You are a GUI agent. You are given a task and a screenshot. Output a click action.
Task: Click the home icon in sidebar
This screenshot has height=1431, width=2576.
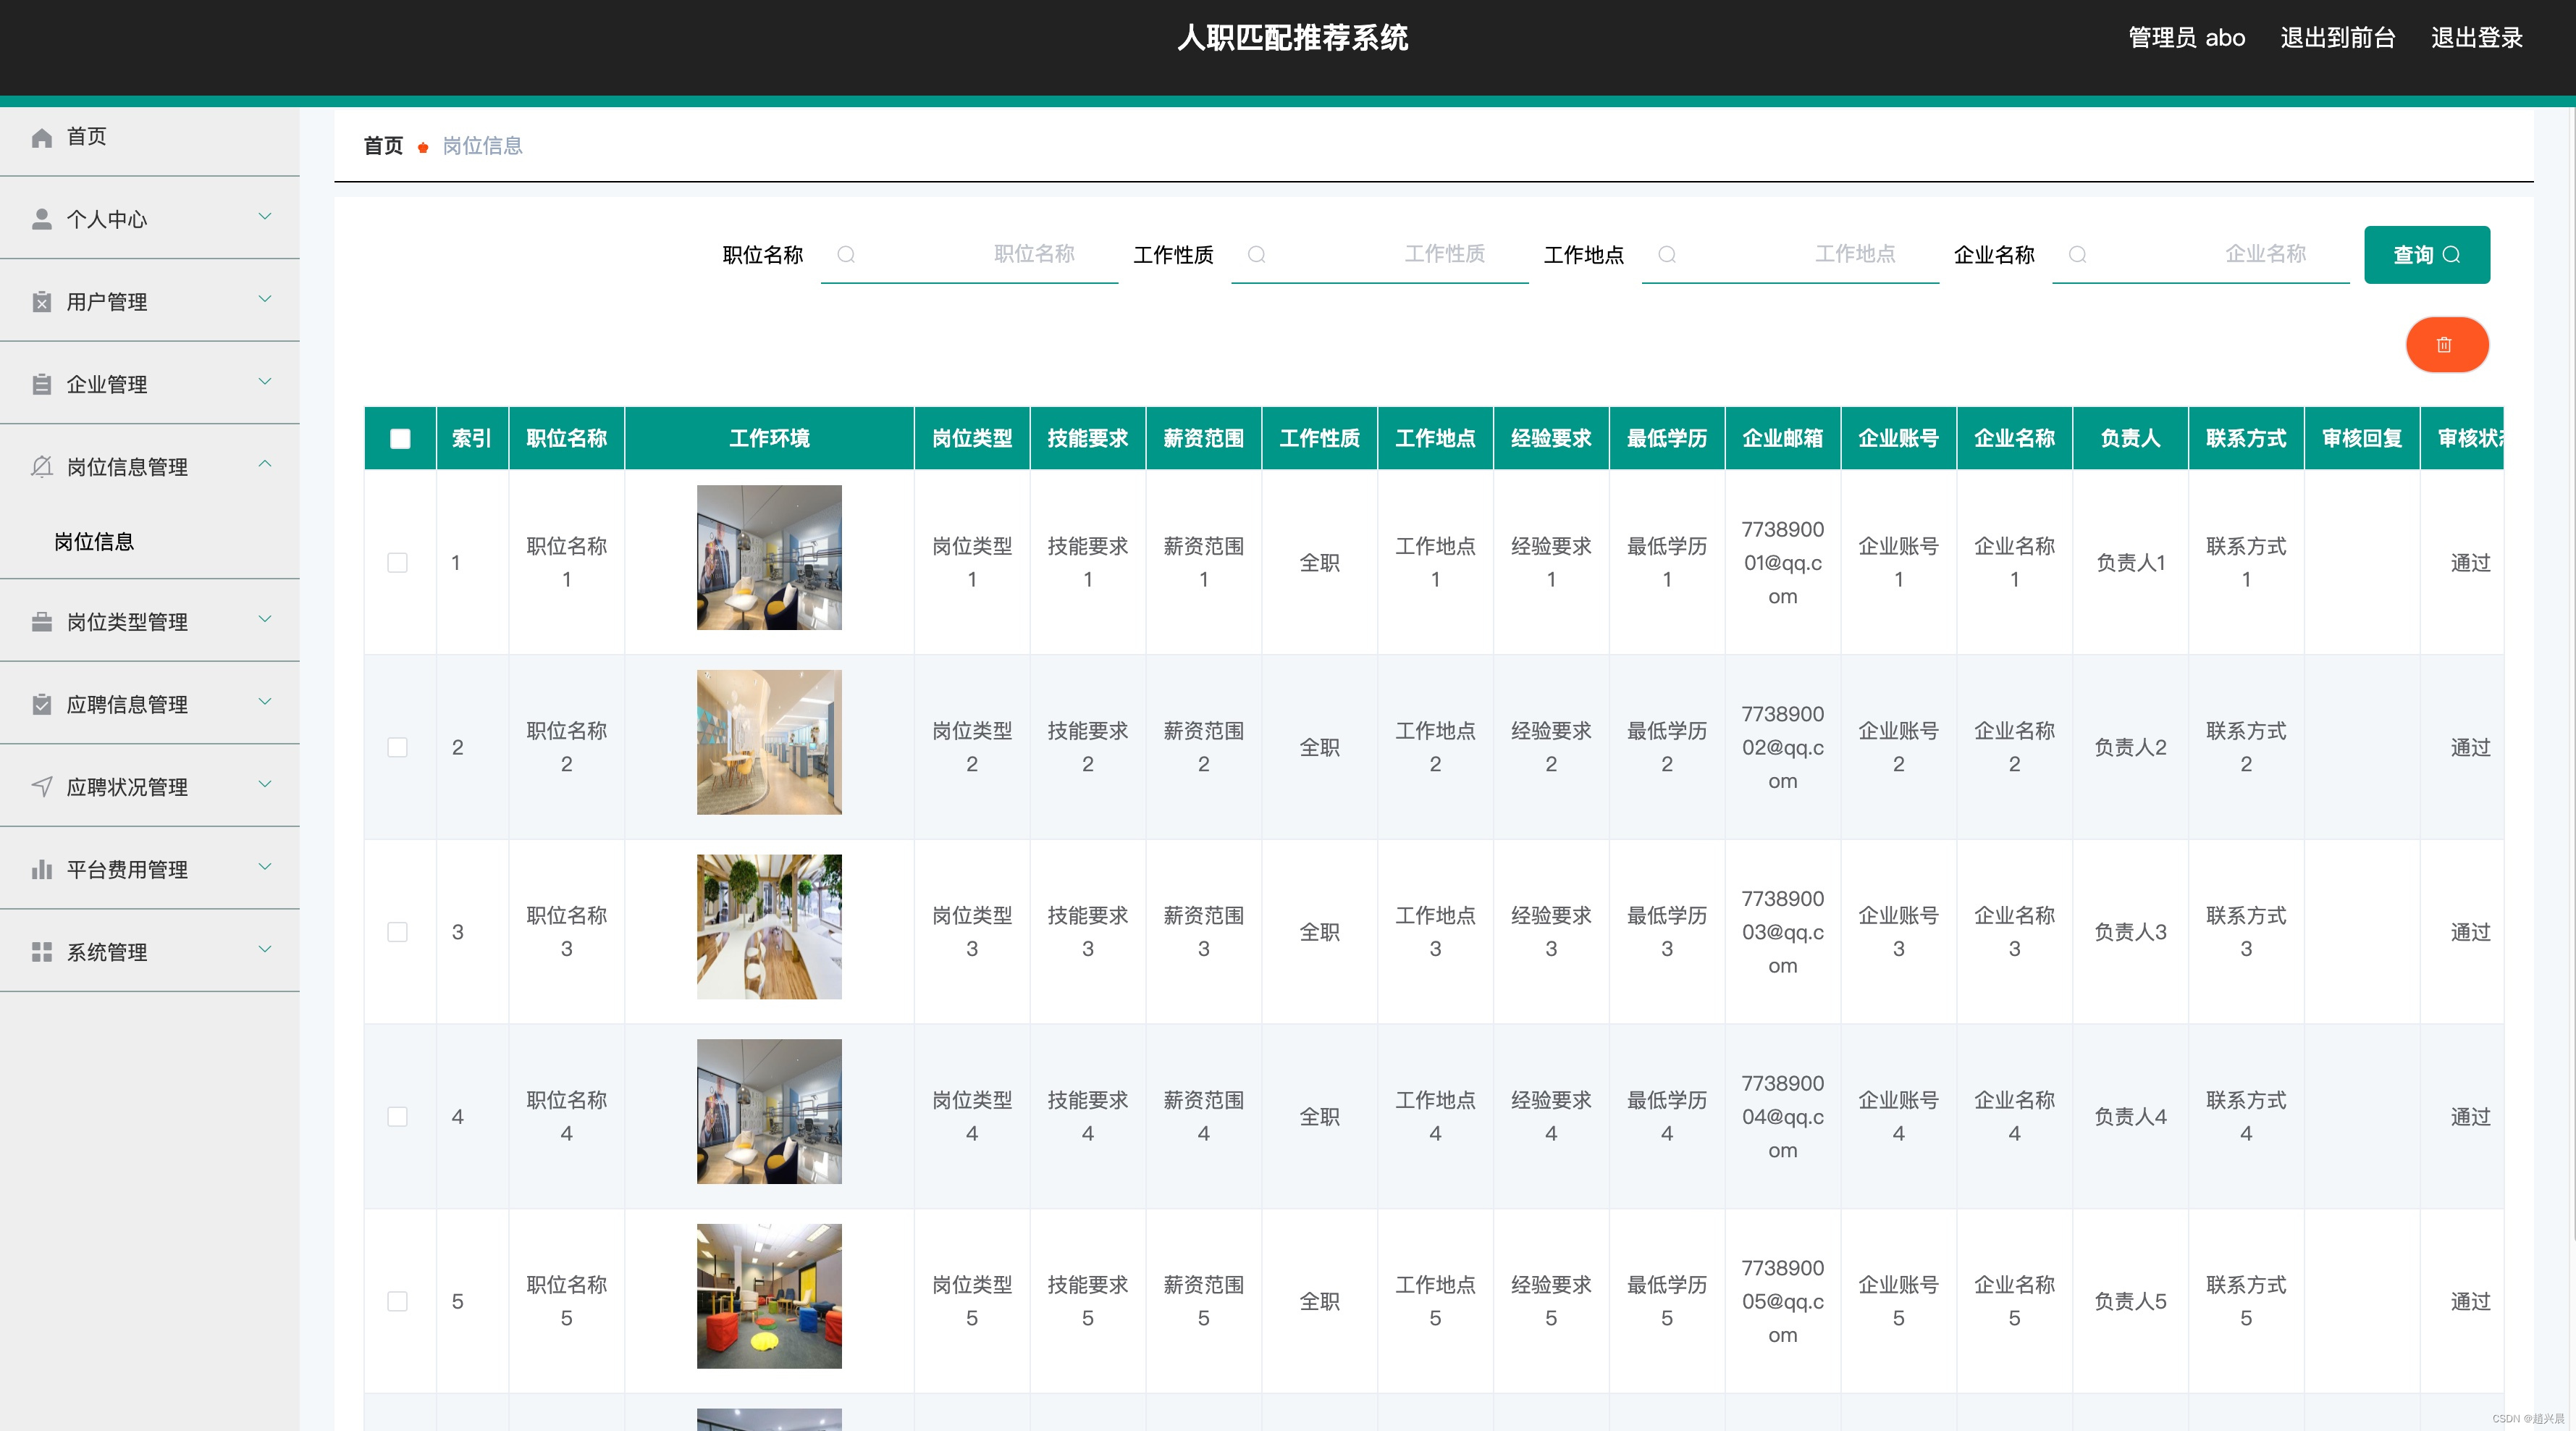41,137
